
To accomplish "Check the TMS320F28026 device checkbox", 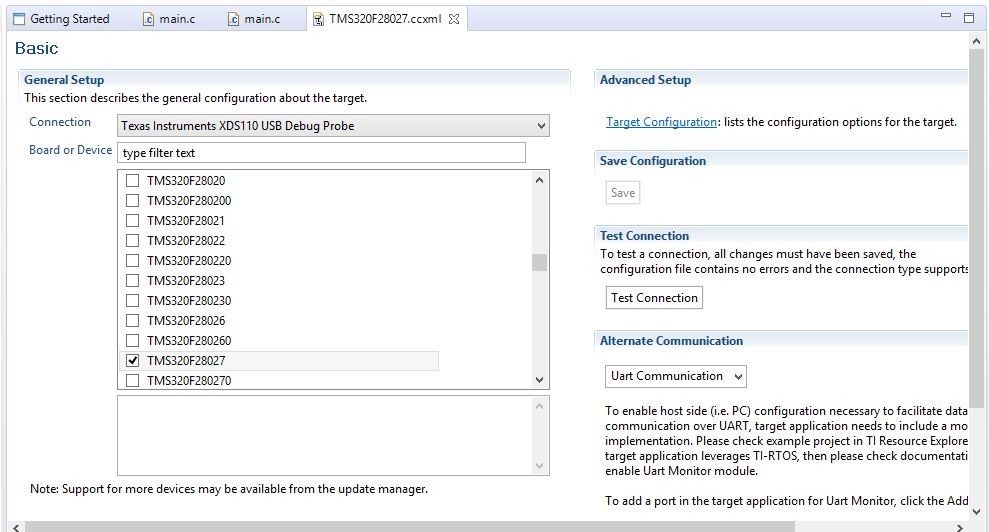I will 132,321.
